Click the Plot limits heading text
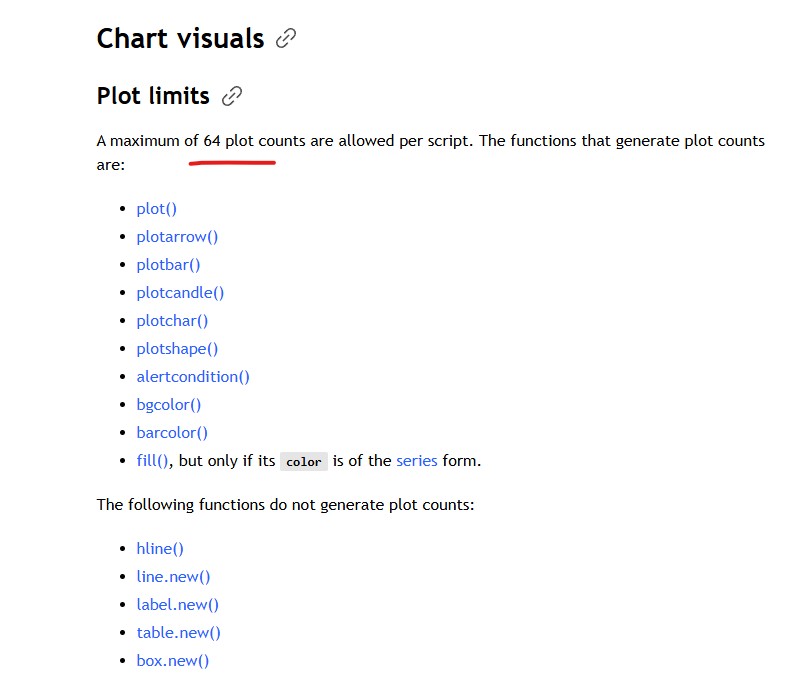Viewport: 797px width, 694px height. tap(153, 96)
